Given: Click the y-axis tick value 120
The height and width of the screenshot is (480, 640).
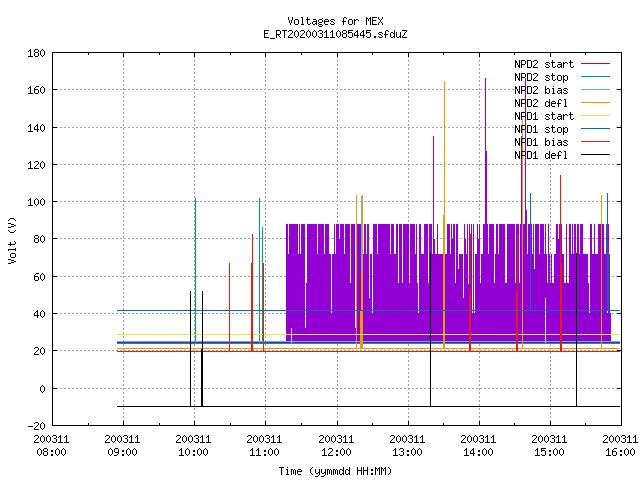Looking at the screenshot, I should (x=36, y=165).
